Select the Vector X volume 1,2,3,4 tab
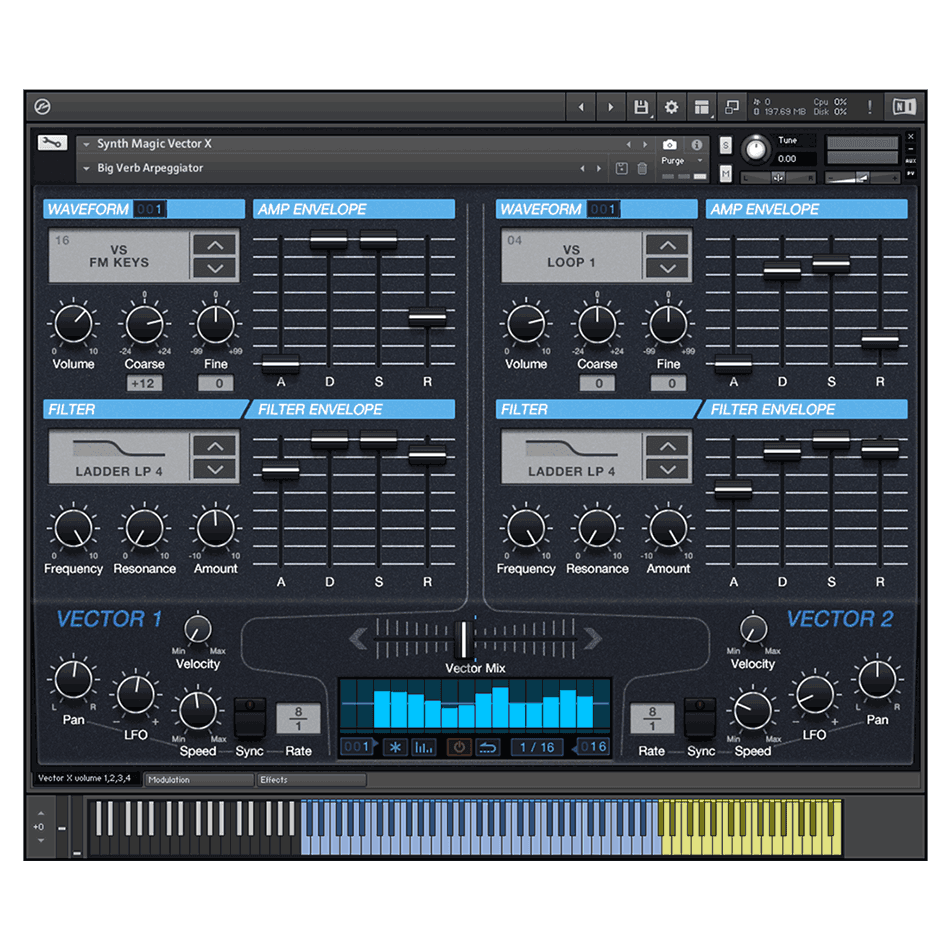This screenshot has height=950, width=950. [85, 779]
